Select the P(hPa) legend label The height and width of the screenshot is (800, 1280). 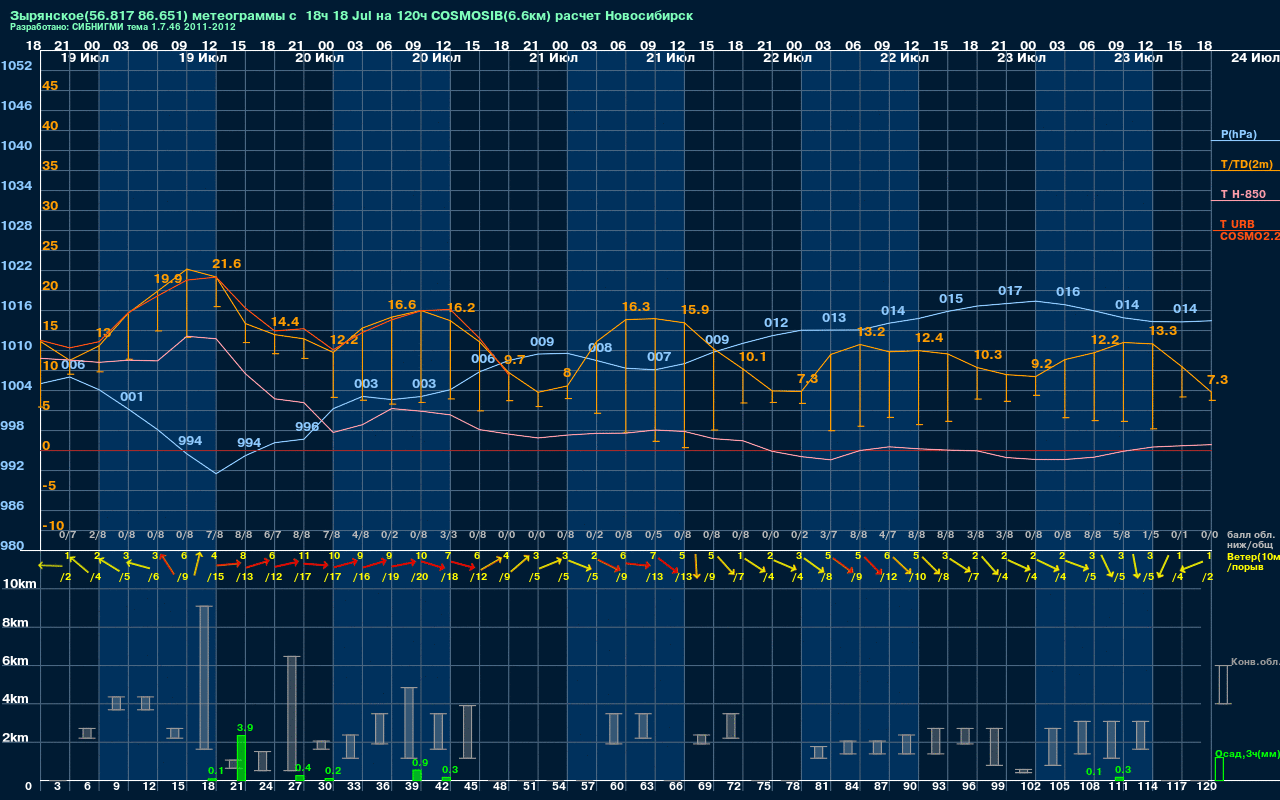pyautogui.click(x=1239, y=134)
